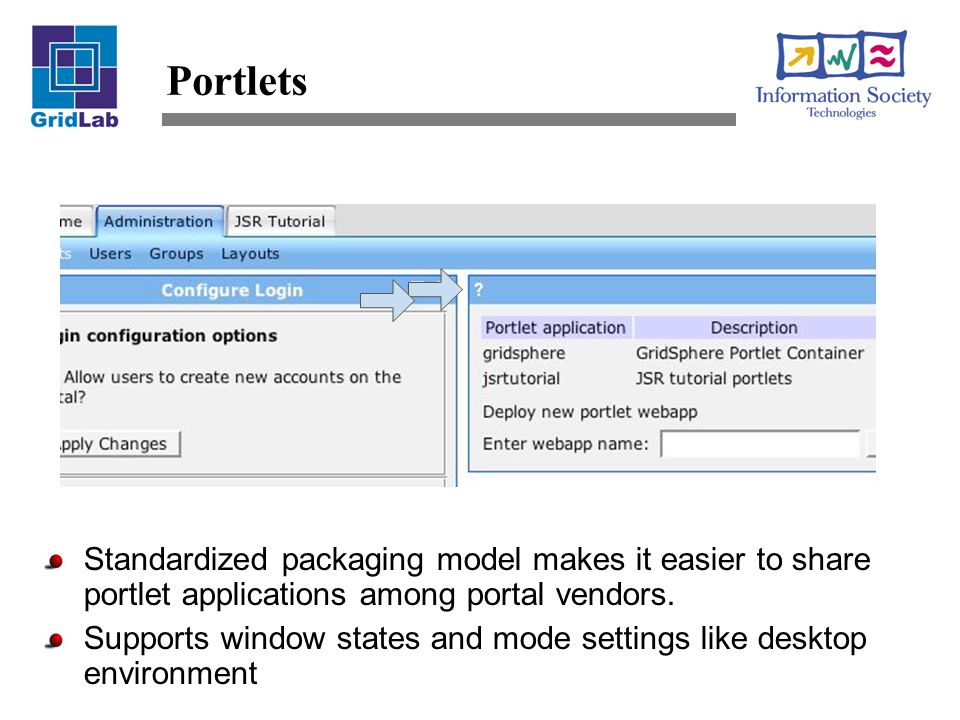Switch to the JSR Tutorial tab

[x=280, y=221]
